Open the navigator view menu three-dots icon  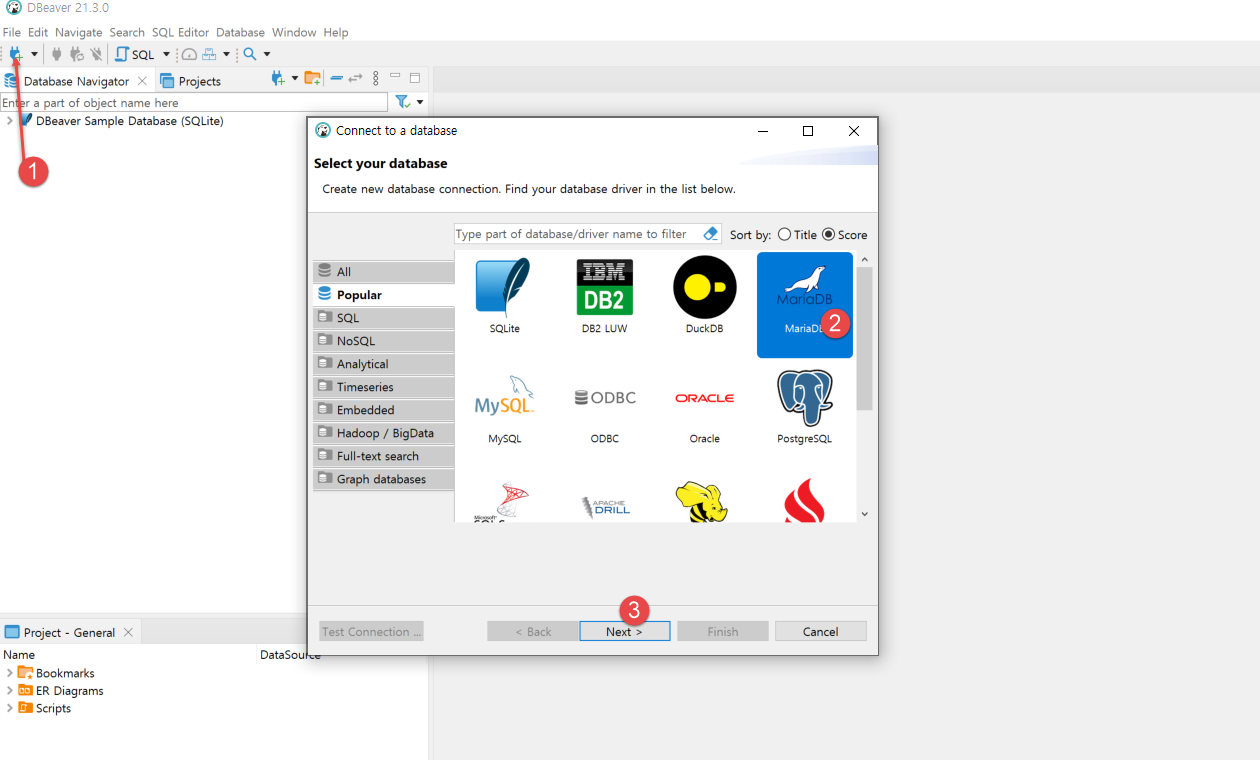376,78
